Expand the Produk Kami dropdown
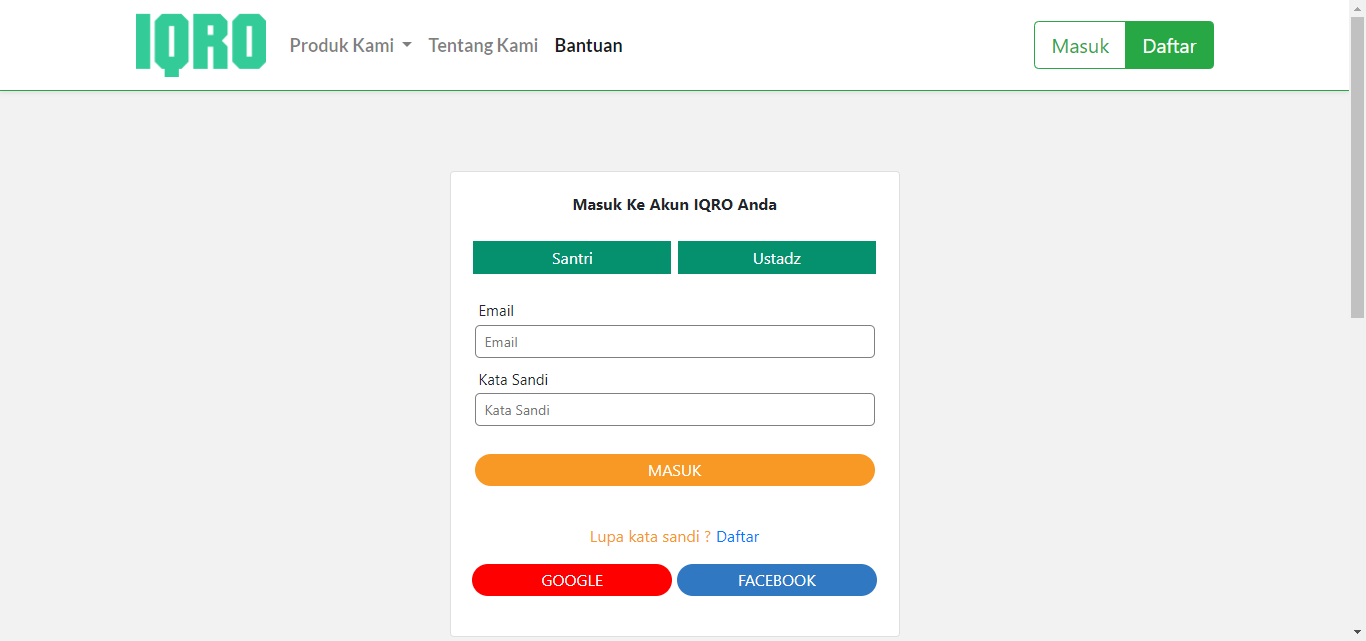 350,46
